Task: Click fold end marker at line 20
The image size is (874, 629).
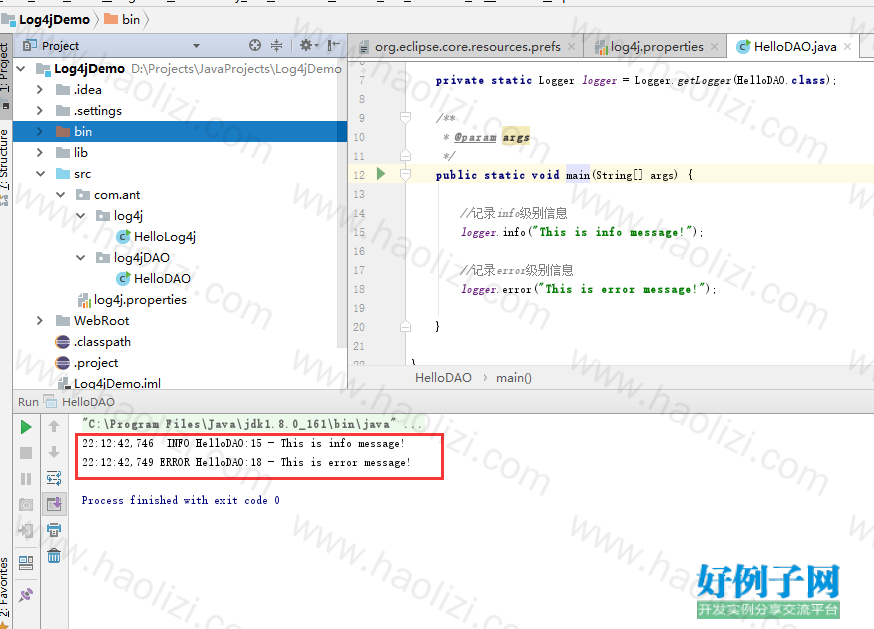Action: (405, 326)
